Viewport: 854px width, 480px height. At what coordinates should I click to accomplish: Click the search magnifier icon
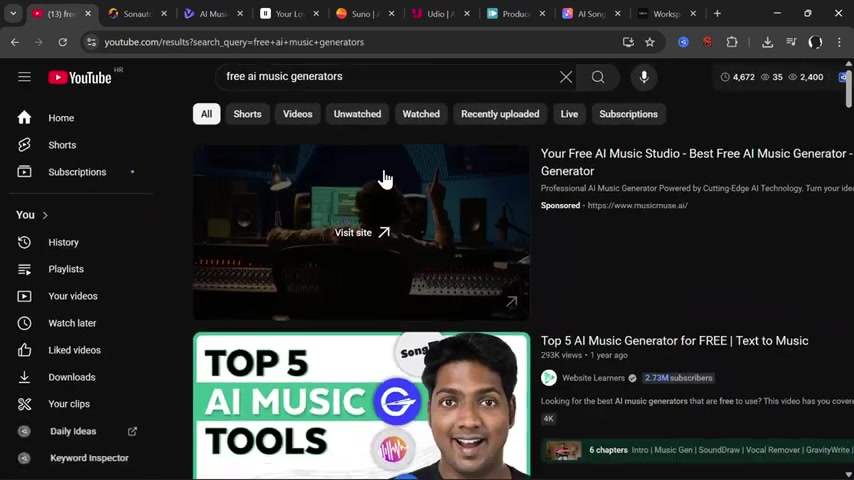(598, 77)
